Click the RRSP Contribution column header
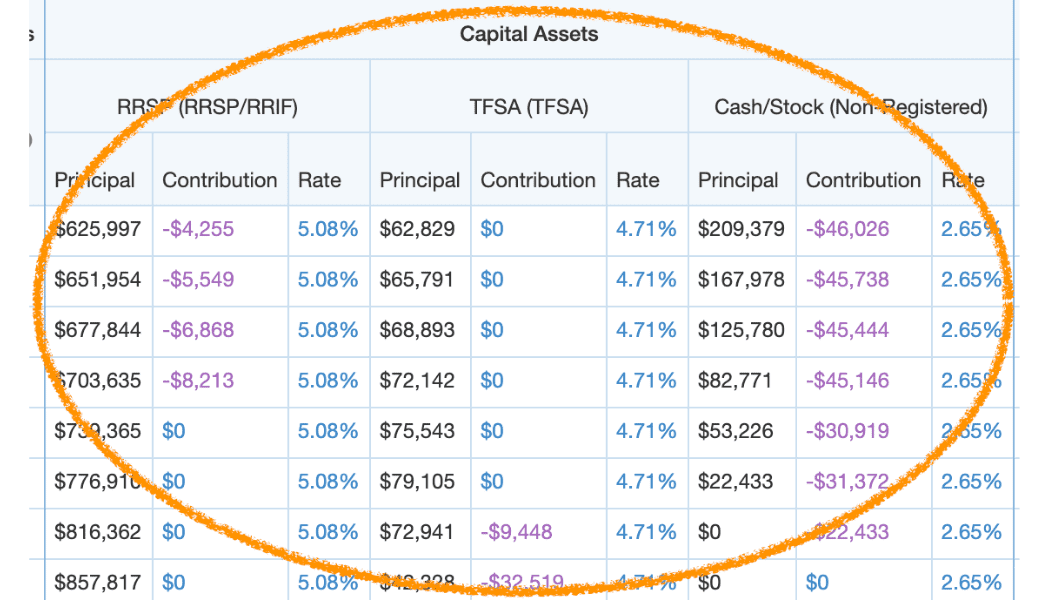Screen dimensions: 1050x600 (220, 180)
